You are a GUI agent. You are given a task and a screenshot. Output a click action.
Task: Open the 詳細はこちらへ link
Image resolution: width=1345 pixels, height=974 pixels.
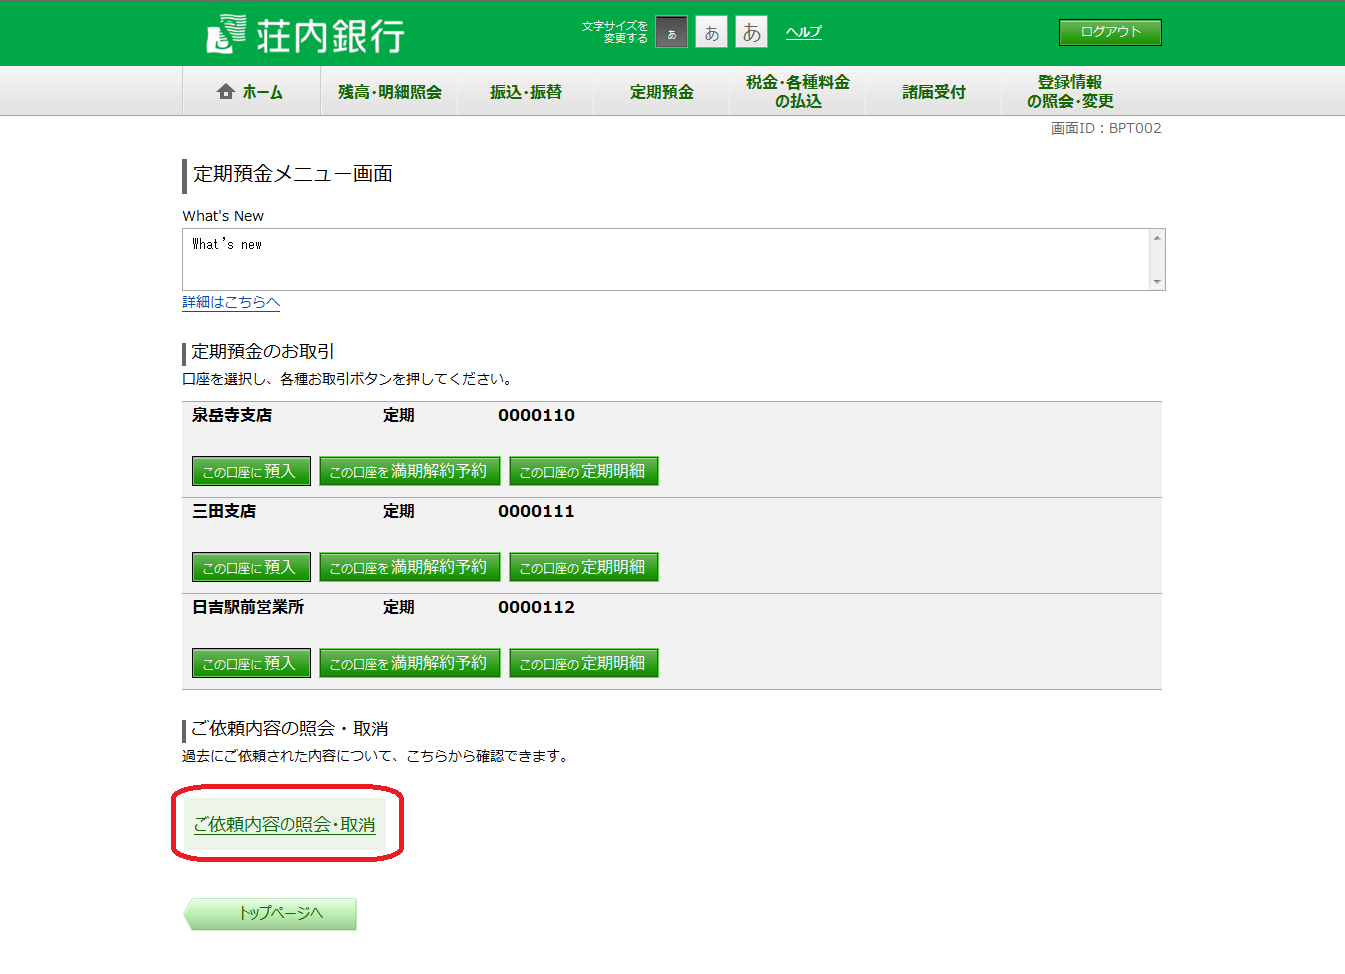[231, 302]
